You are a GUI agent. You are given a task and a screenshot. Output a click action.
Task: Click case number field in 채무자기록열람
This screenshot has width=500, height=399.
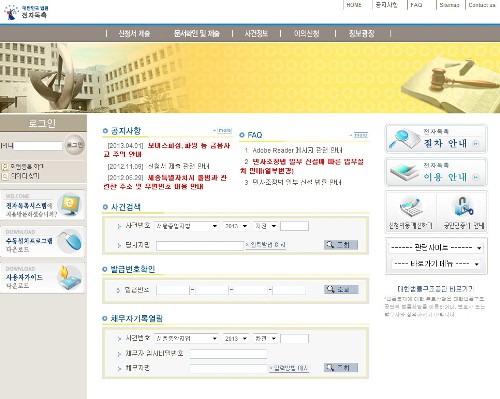click(x=295, y=338)
